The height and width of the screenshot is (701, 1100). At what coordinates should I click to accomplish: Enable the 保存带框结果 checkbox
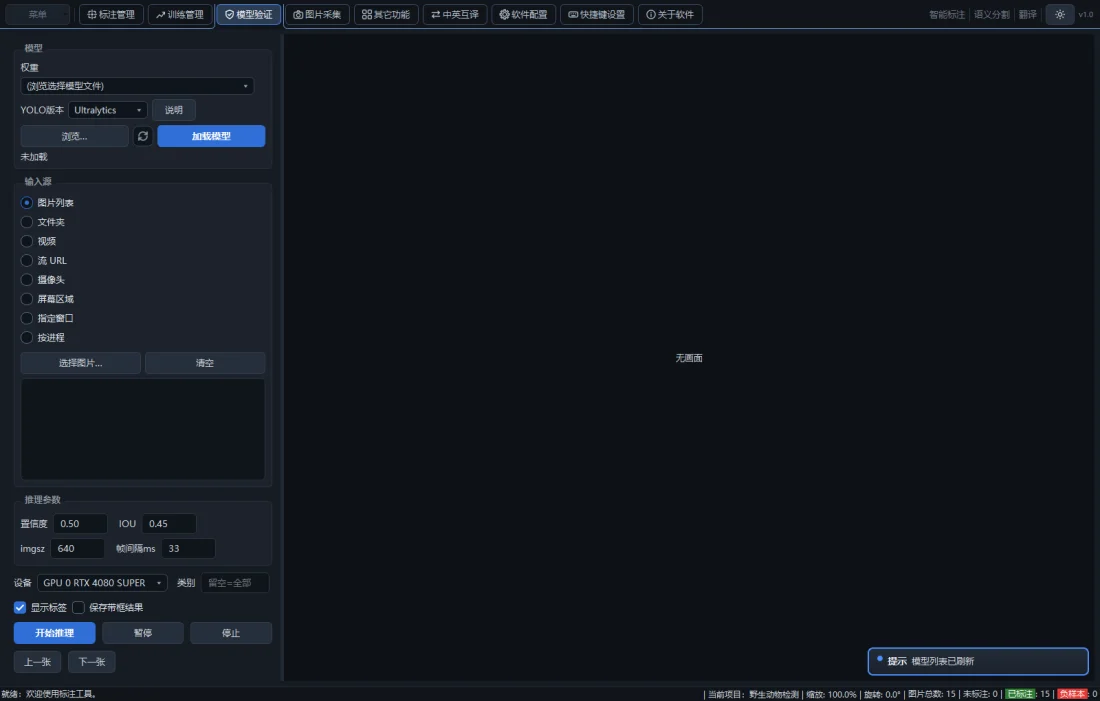(79, 608)
